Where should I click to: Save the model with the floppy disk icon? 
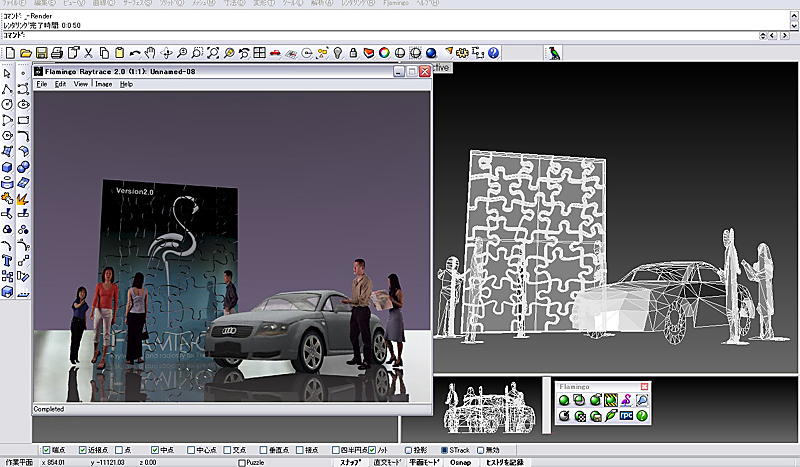click(x=41, y=53)
